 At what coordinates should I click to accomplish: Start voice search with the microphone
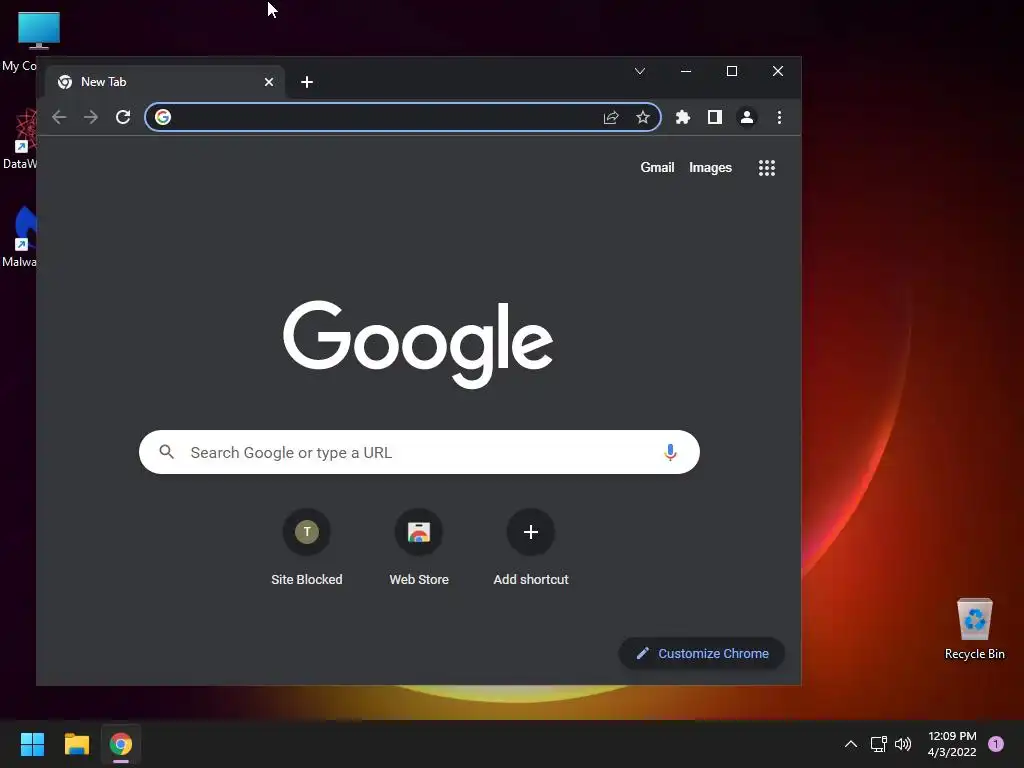tap(670, 452)
